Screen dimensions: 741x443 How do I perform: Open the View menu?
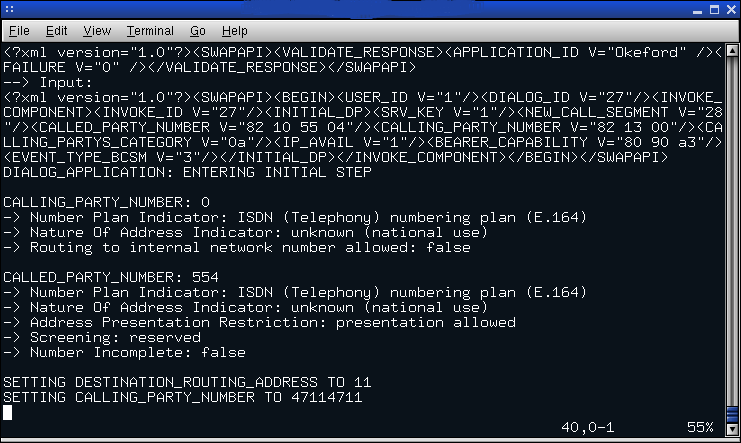[98, 31]
